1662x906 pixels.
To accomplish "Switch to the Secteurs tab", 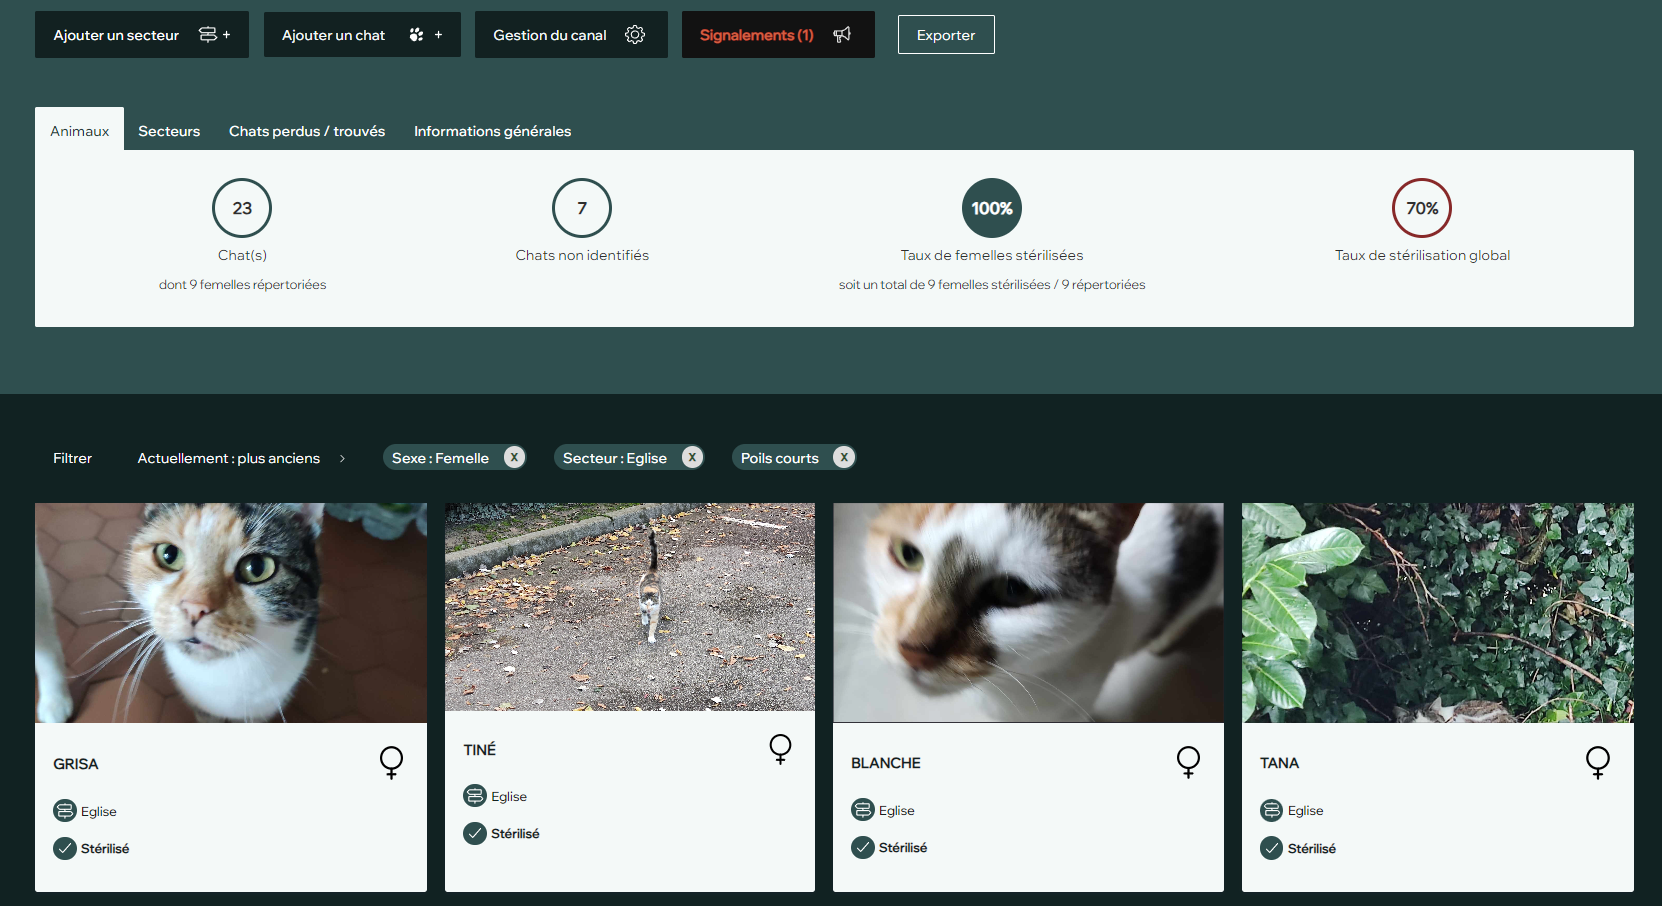I will point(169,131).
